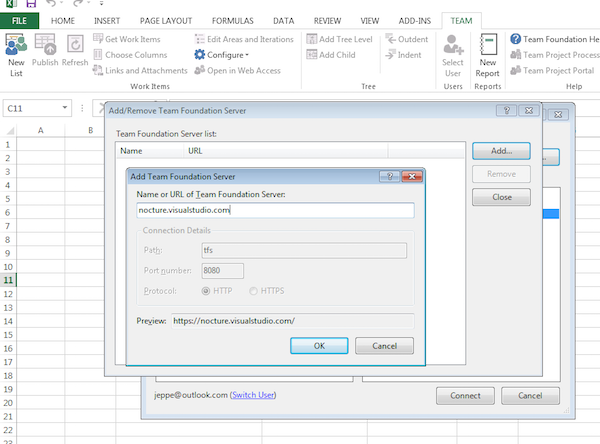600x444 pixels.
Task: Open Choose Columns
Action: [130, 55]
